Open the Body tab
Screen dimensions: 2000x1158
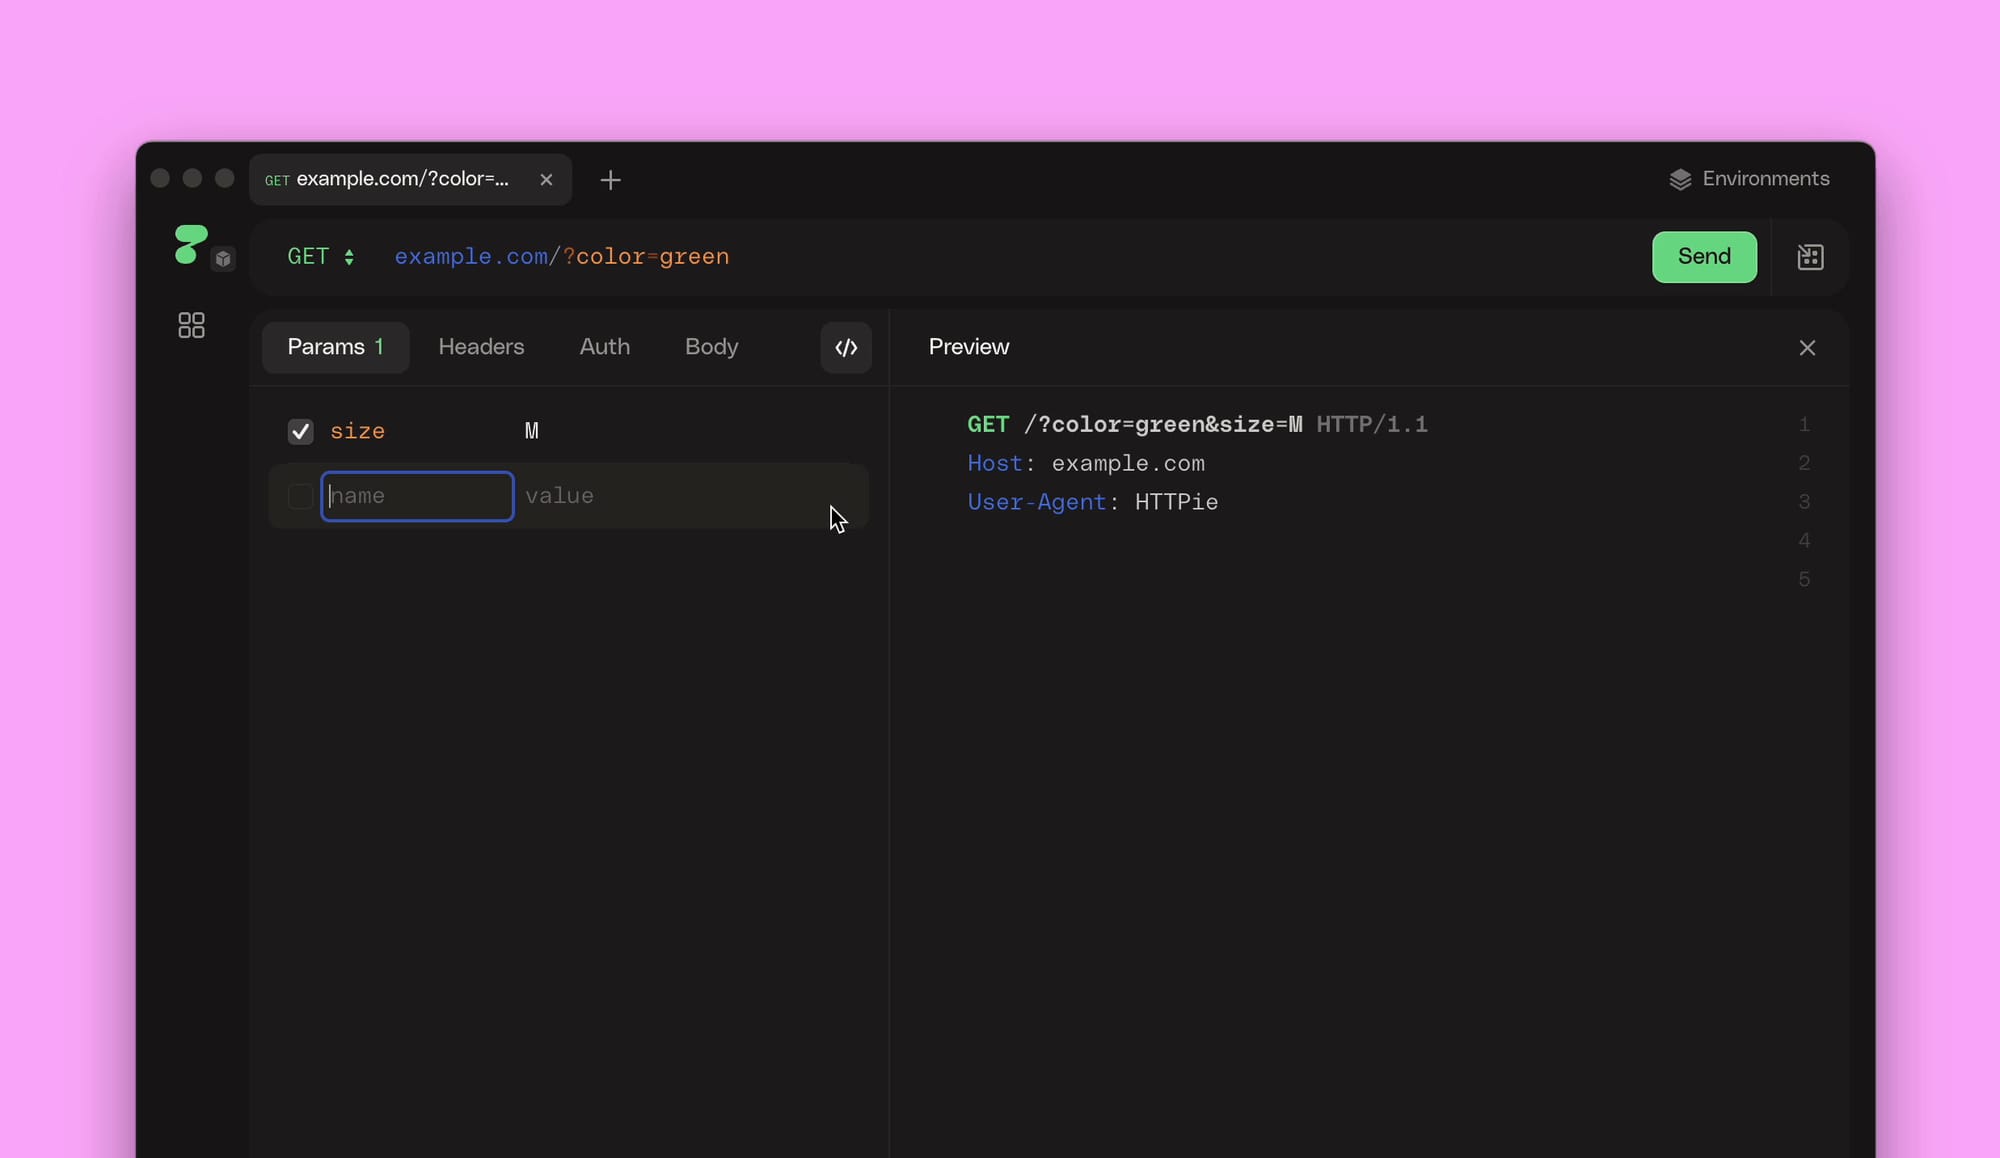click(x=711, y=347)
